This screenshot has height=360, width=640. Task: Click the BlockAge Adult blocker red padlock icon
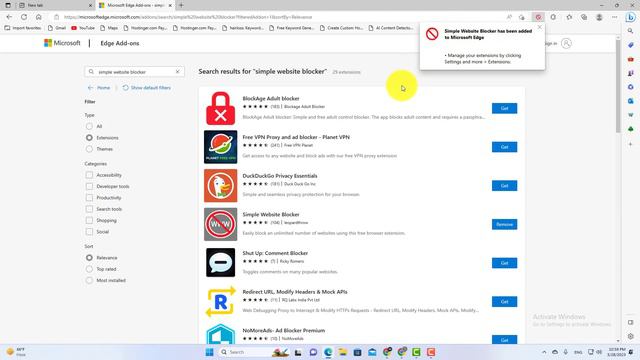pyautogui.click(x=220, y=108)
